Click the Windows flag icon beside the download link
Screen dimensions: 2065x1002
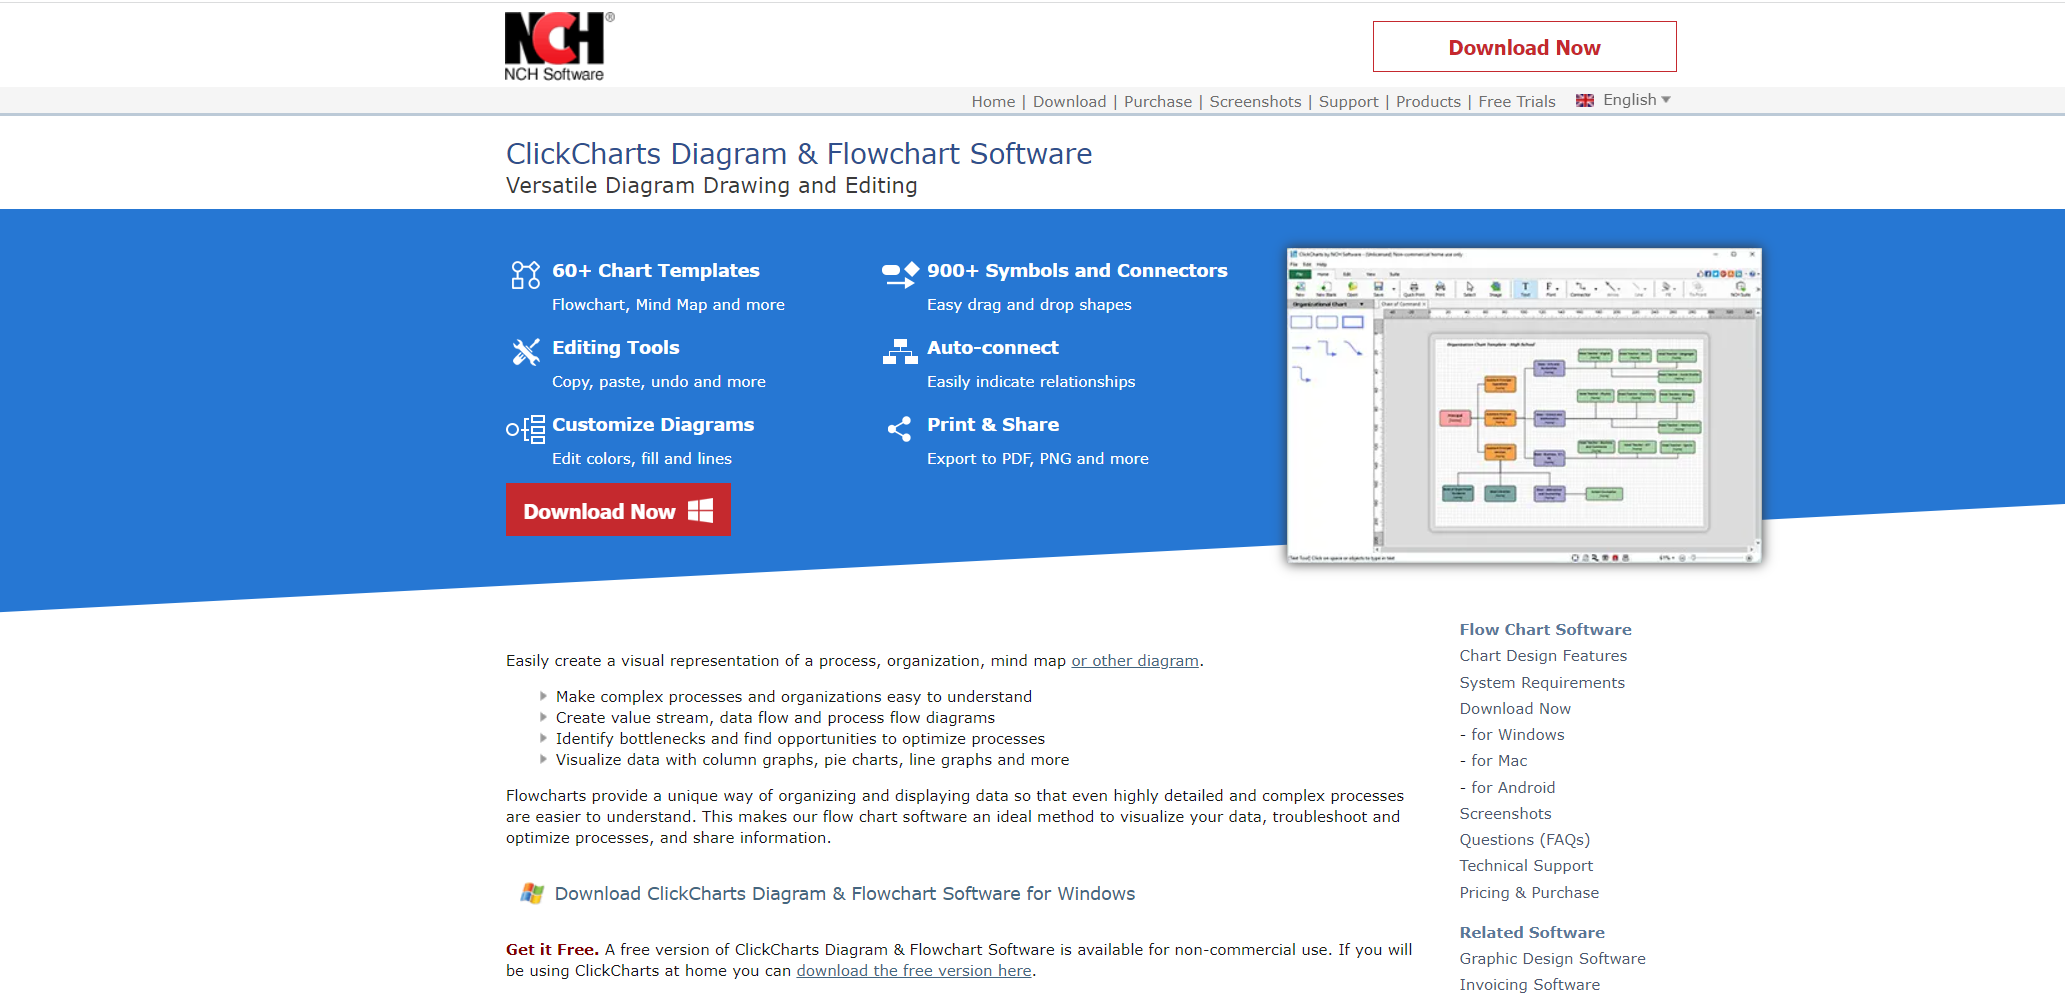click(x=532, y=893)
